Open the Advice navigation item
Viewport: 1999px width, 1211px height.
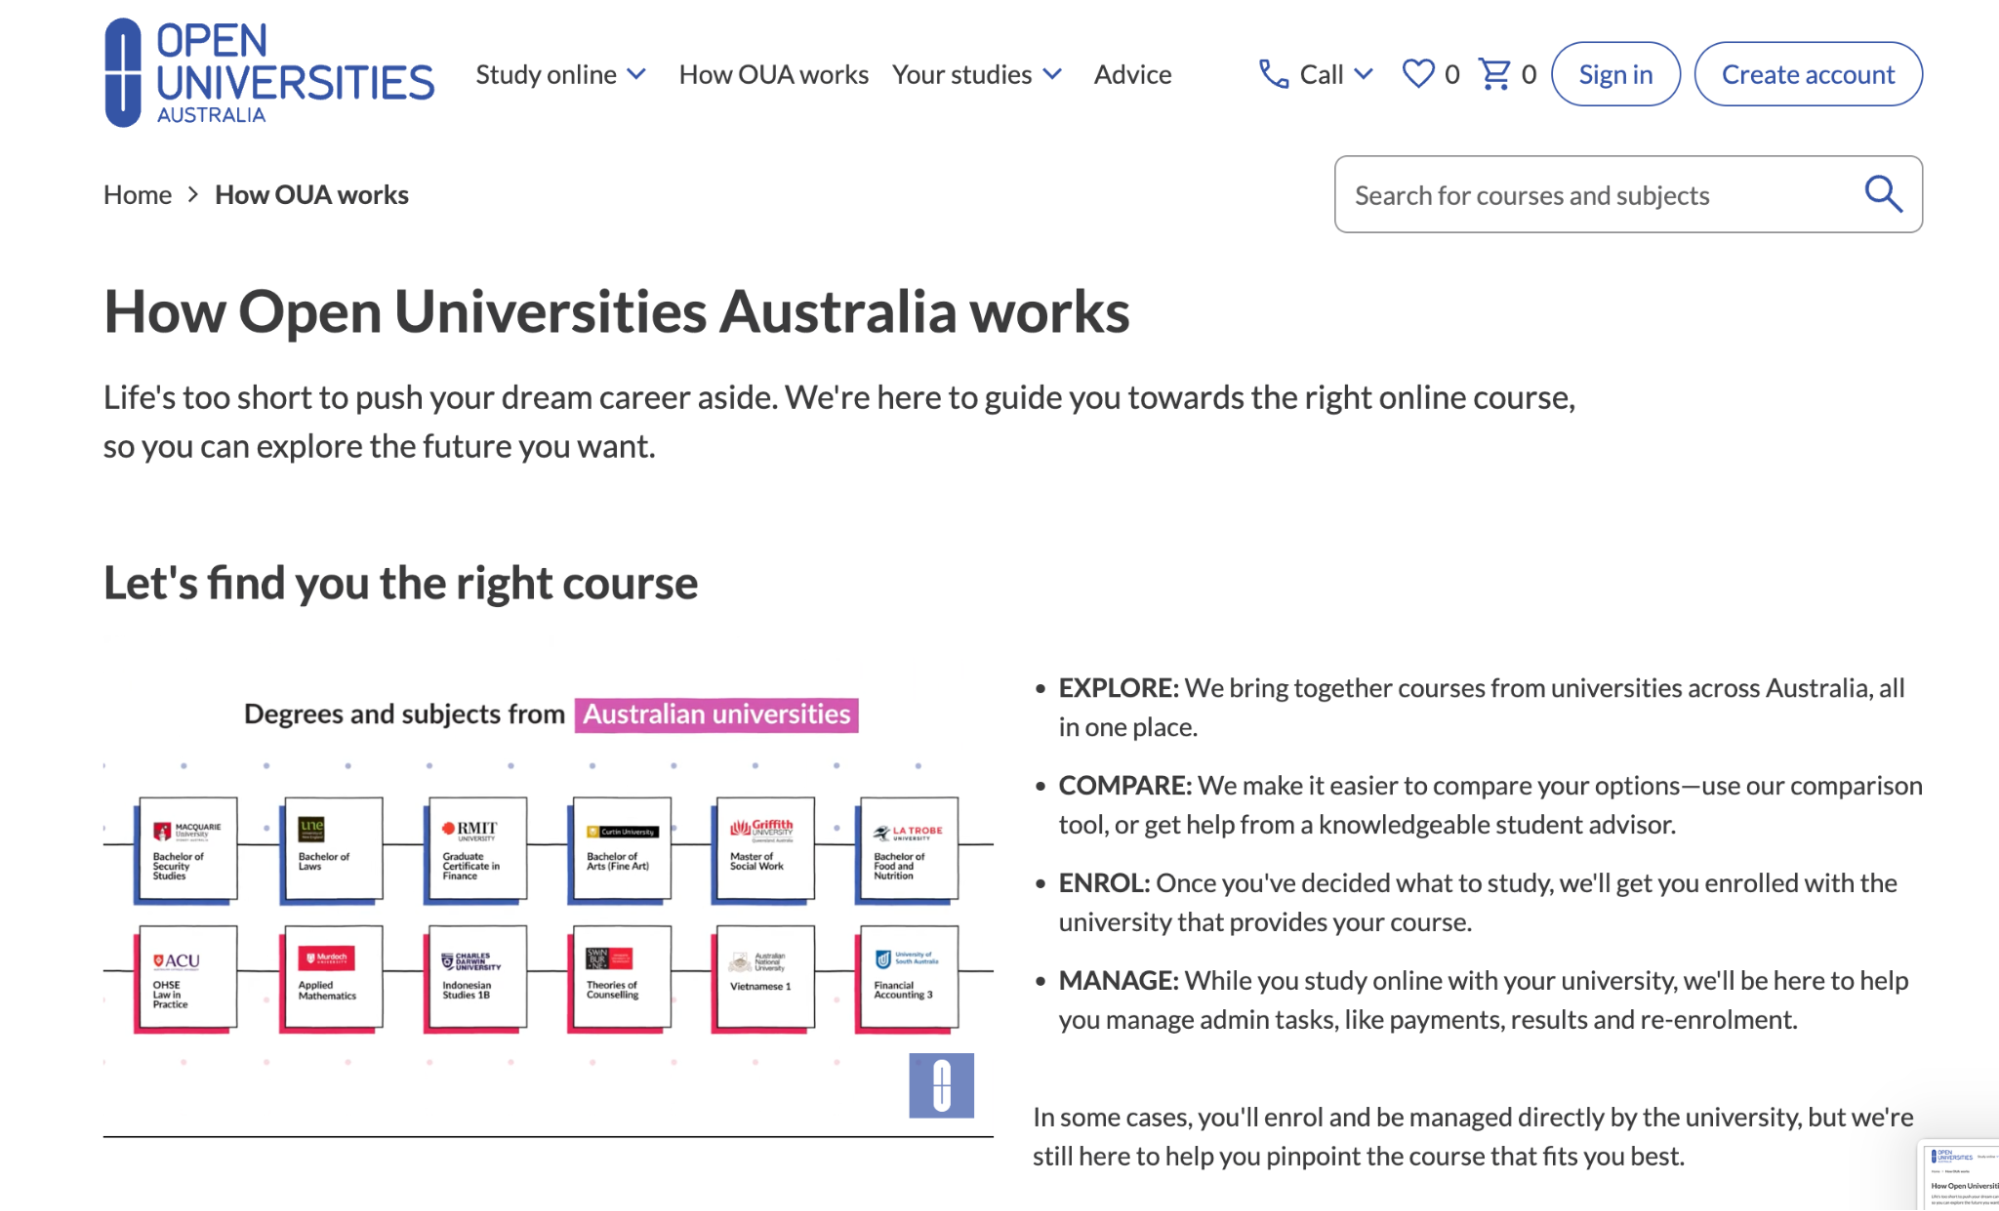[1132, 75]
